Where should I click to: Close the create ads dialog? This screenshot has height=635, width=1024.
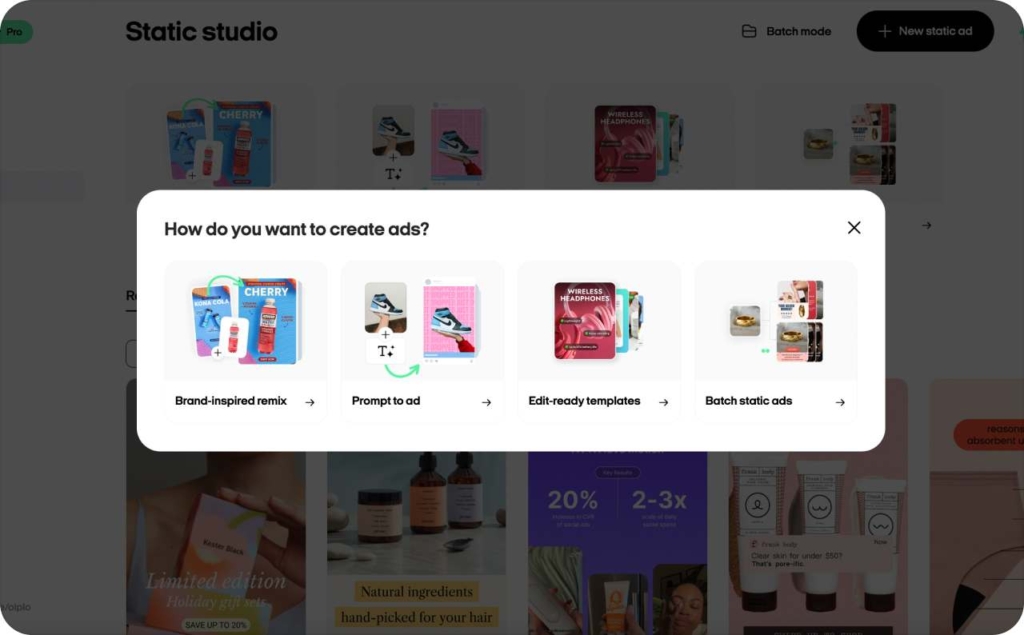click(x=854, y=227)
